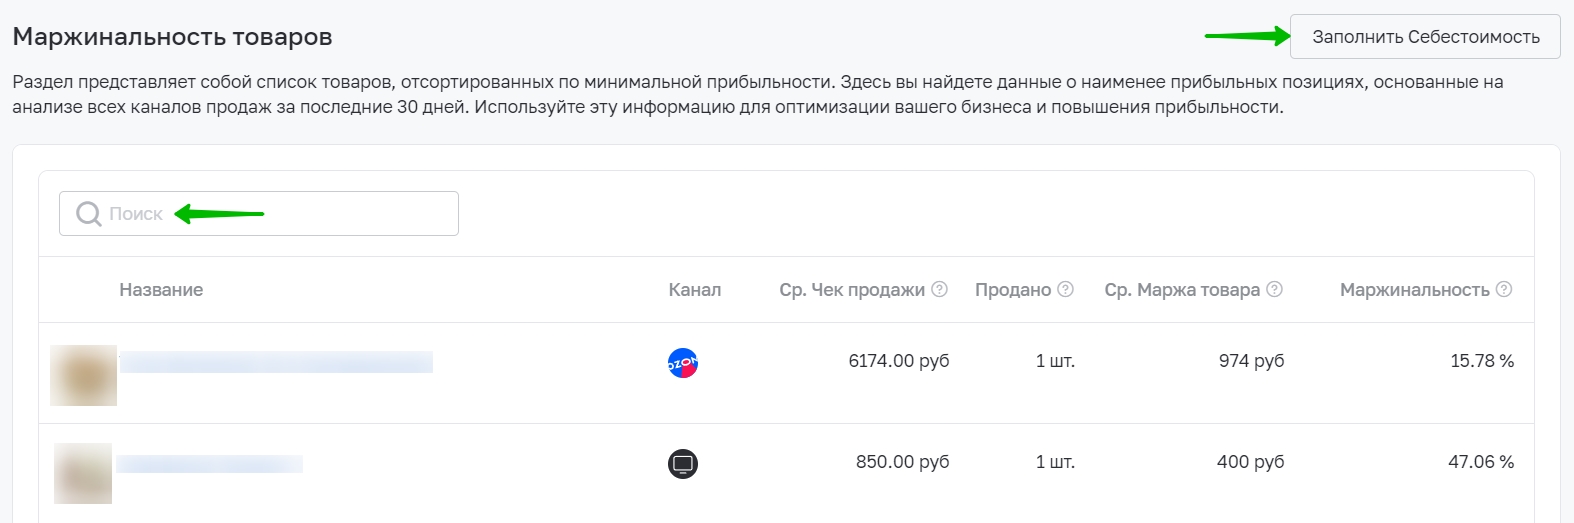
Task: Click the Поиск search input field
Action: pos(280,214)
